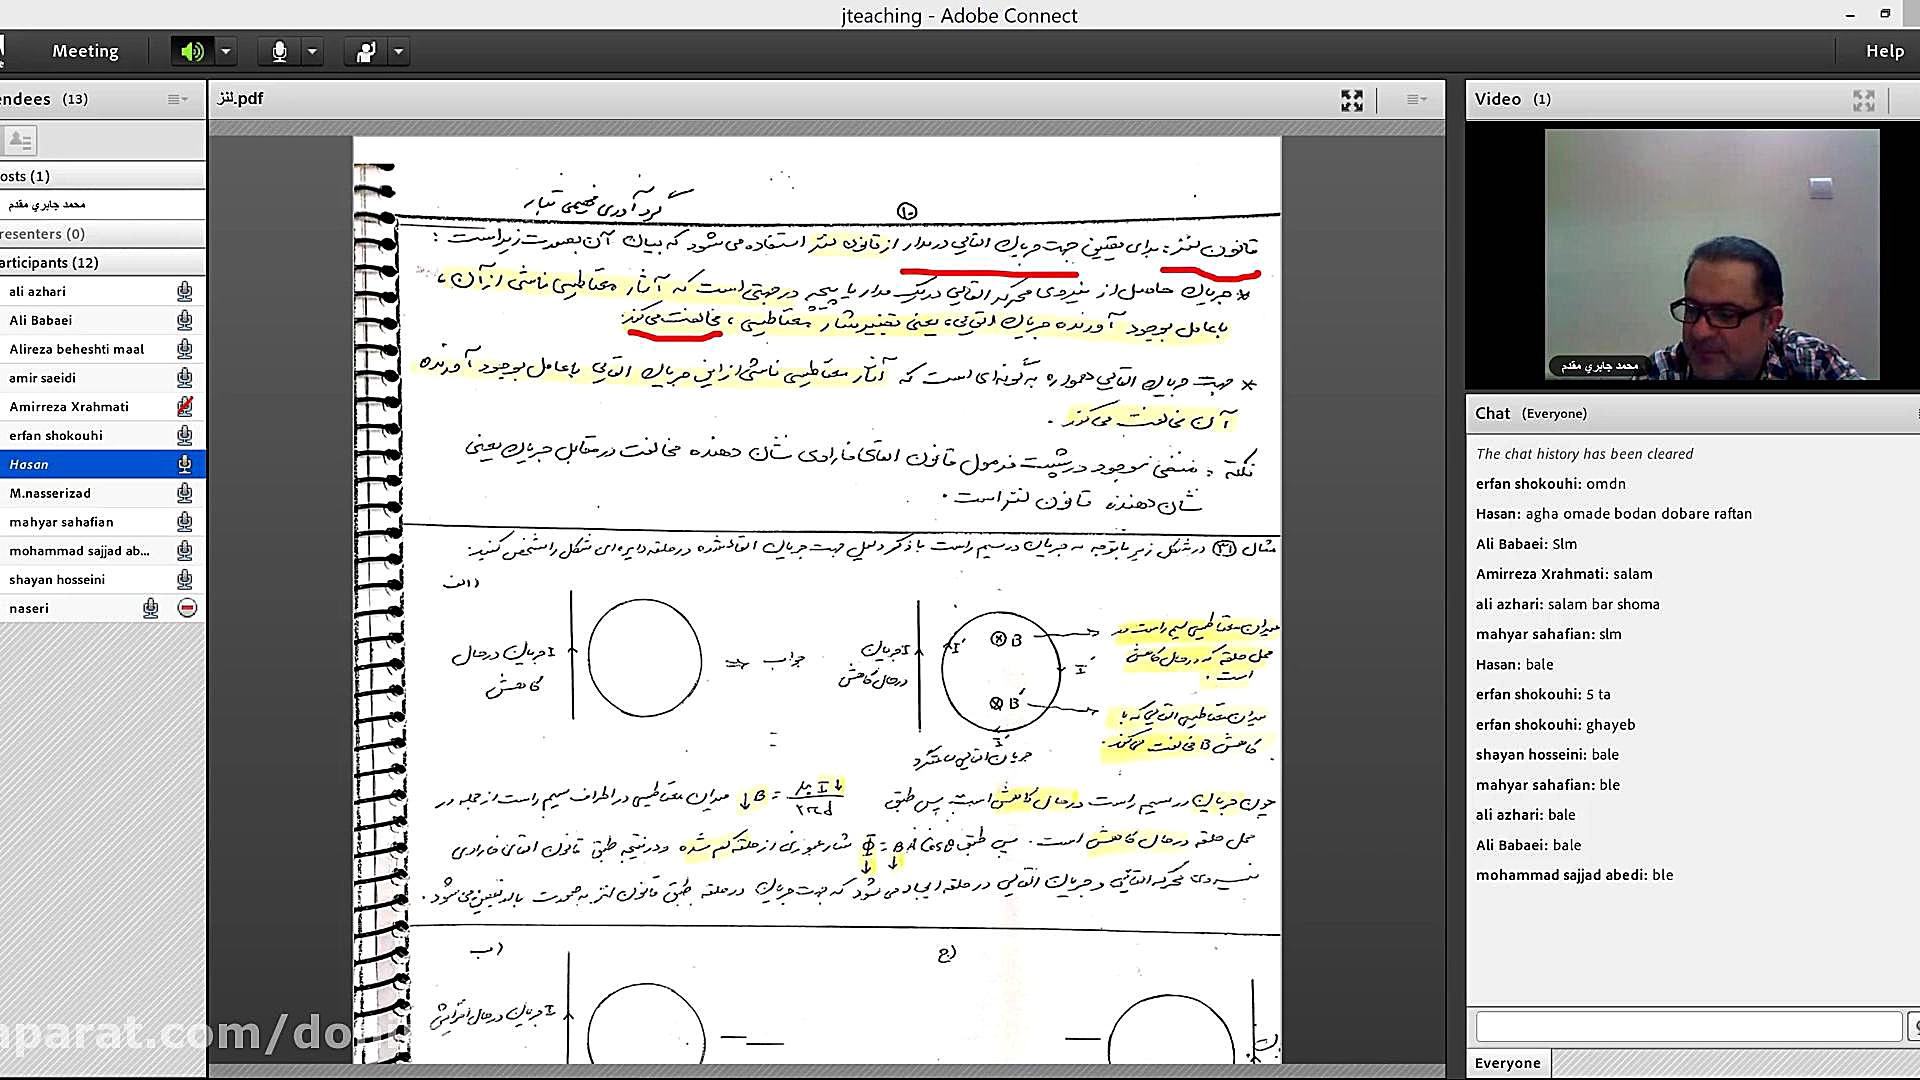Screen dimensions: 1920x1080
Task: Click the microphone icon in the toolbar
Action: [278, 51]
